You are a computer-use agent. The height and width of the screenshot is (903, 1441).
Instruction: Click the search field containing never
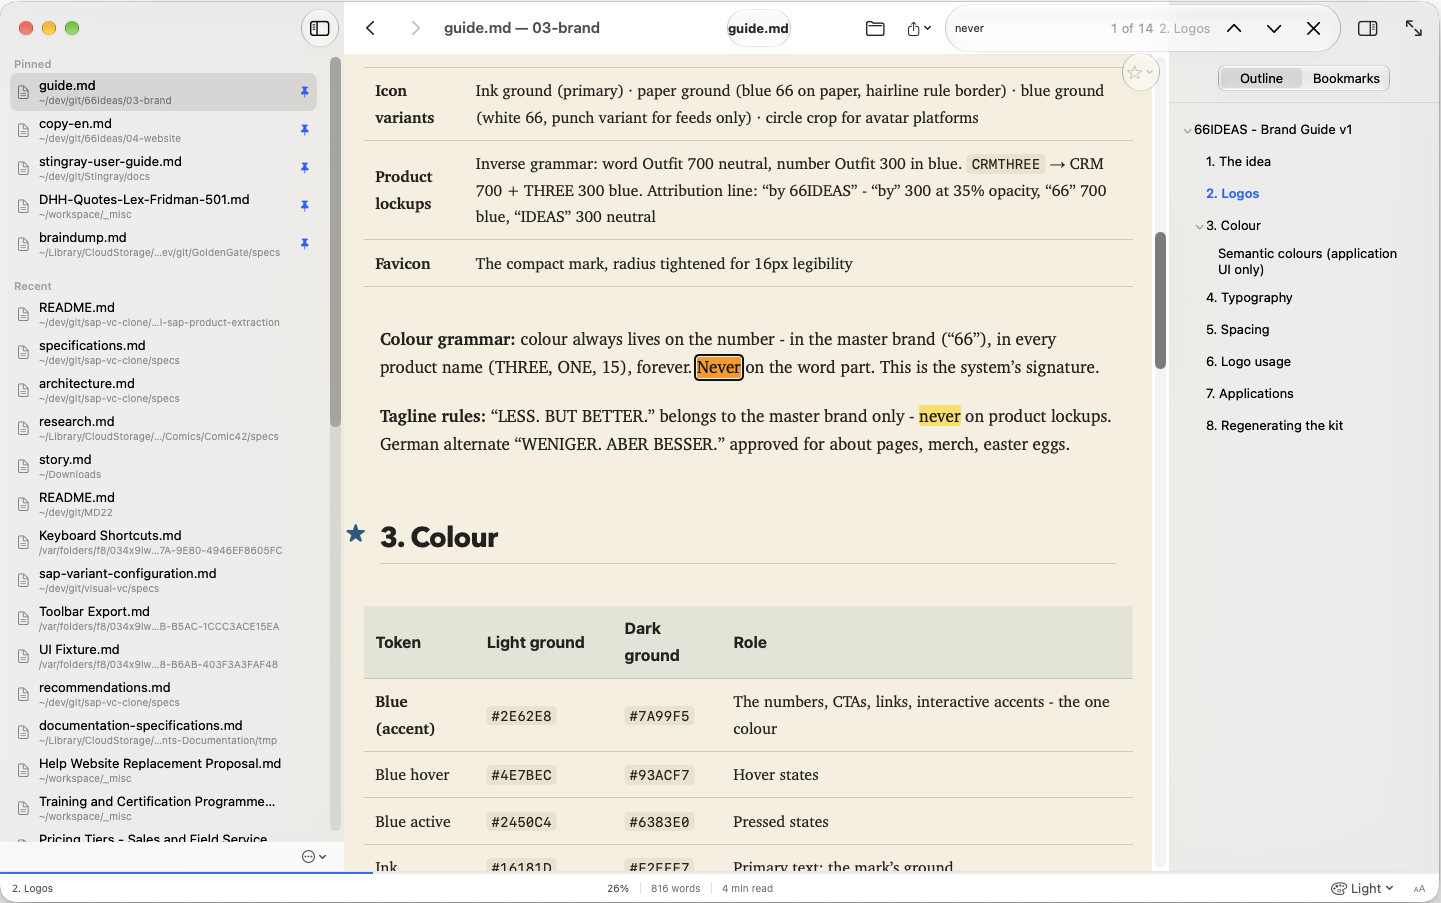(1027, 28)
